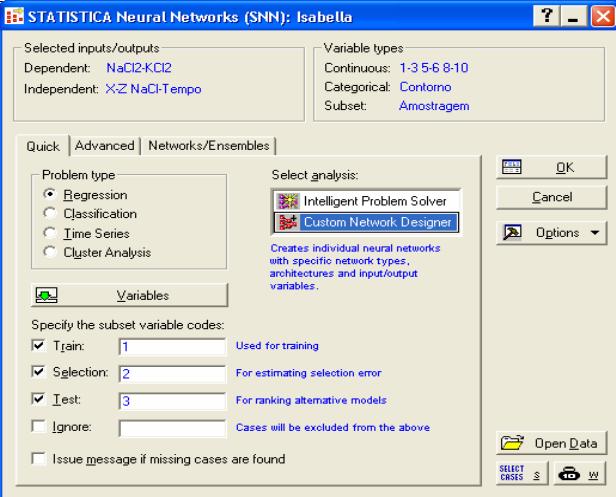Click the yellow folder icon on Open Data

[512, 443]
